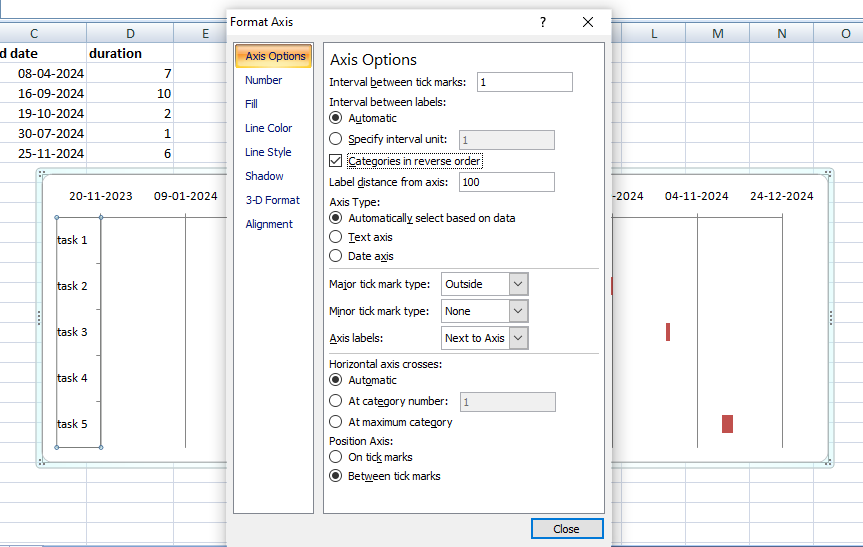Click the 20-11-2023 chart axis label
This screenshot has width=863, height=547.
tap(101, 196)
